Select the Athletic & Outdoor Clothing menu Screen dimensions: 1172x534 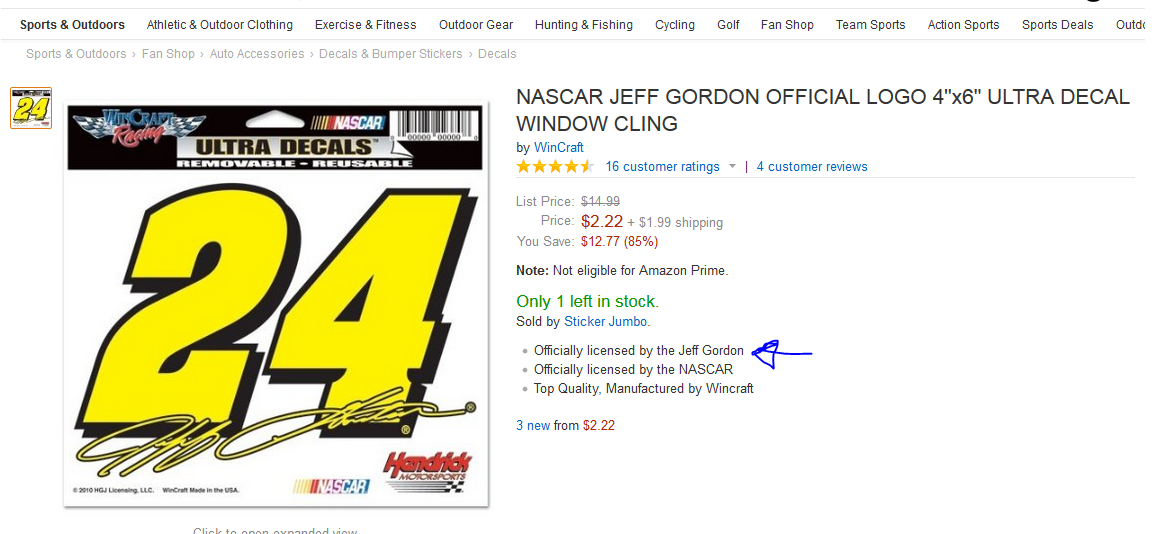[220, 25]
